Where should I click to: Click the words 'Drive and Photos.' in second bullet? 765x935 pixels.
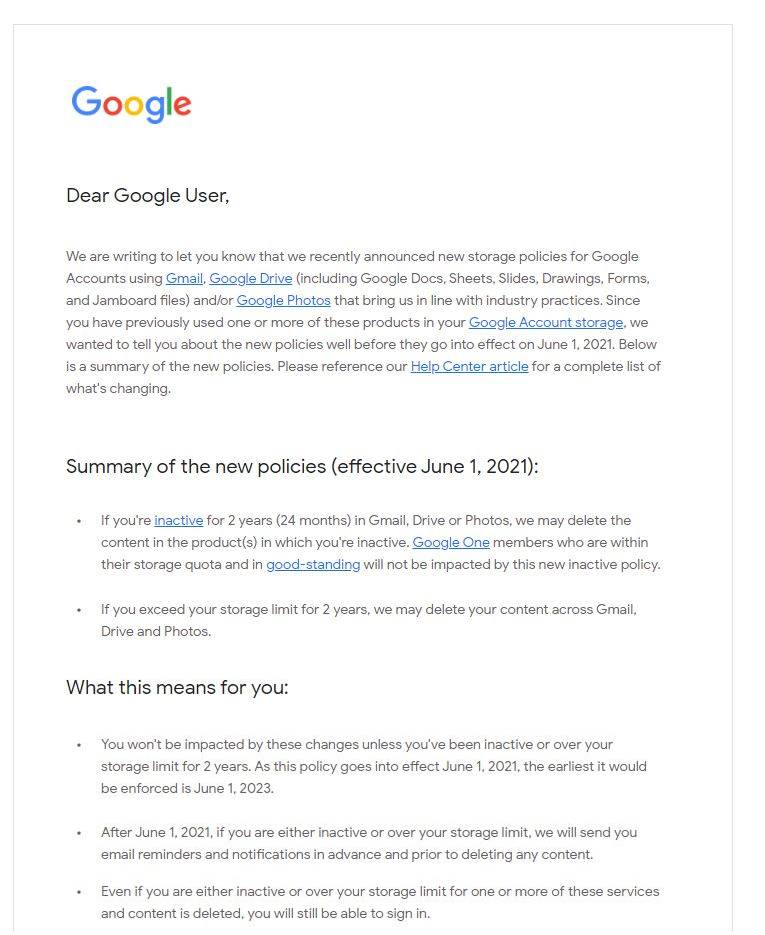(155, 631)
